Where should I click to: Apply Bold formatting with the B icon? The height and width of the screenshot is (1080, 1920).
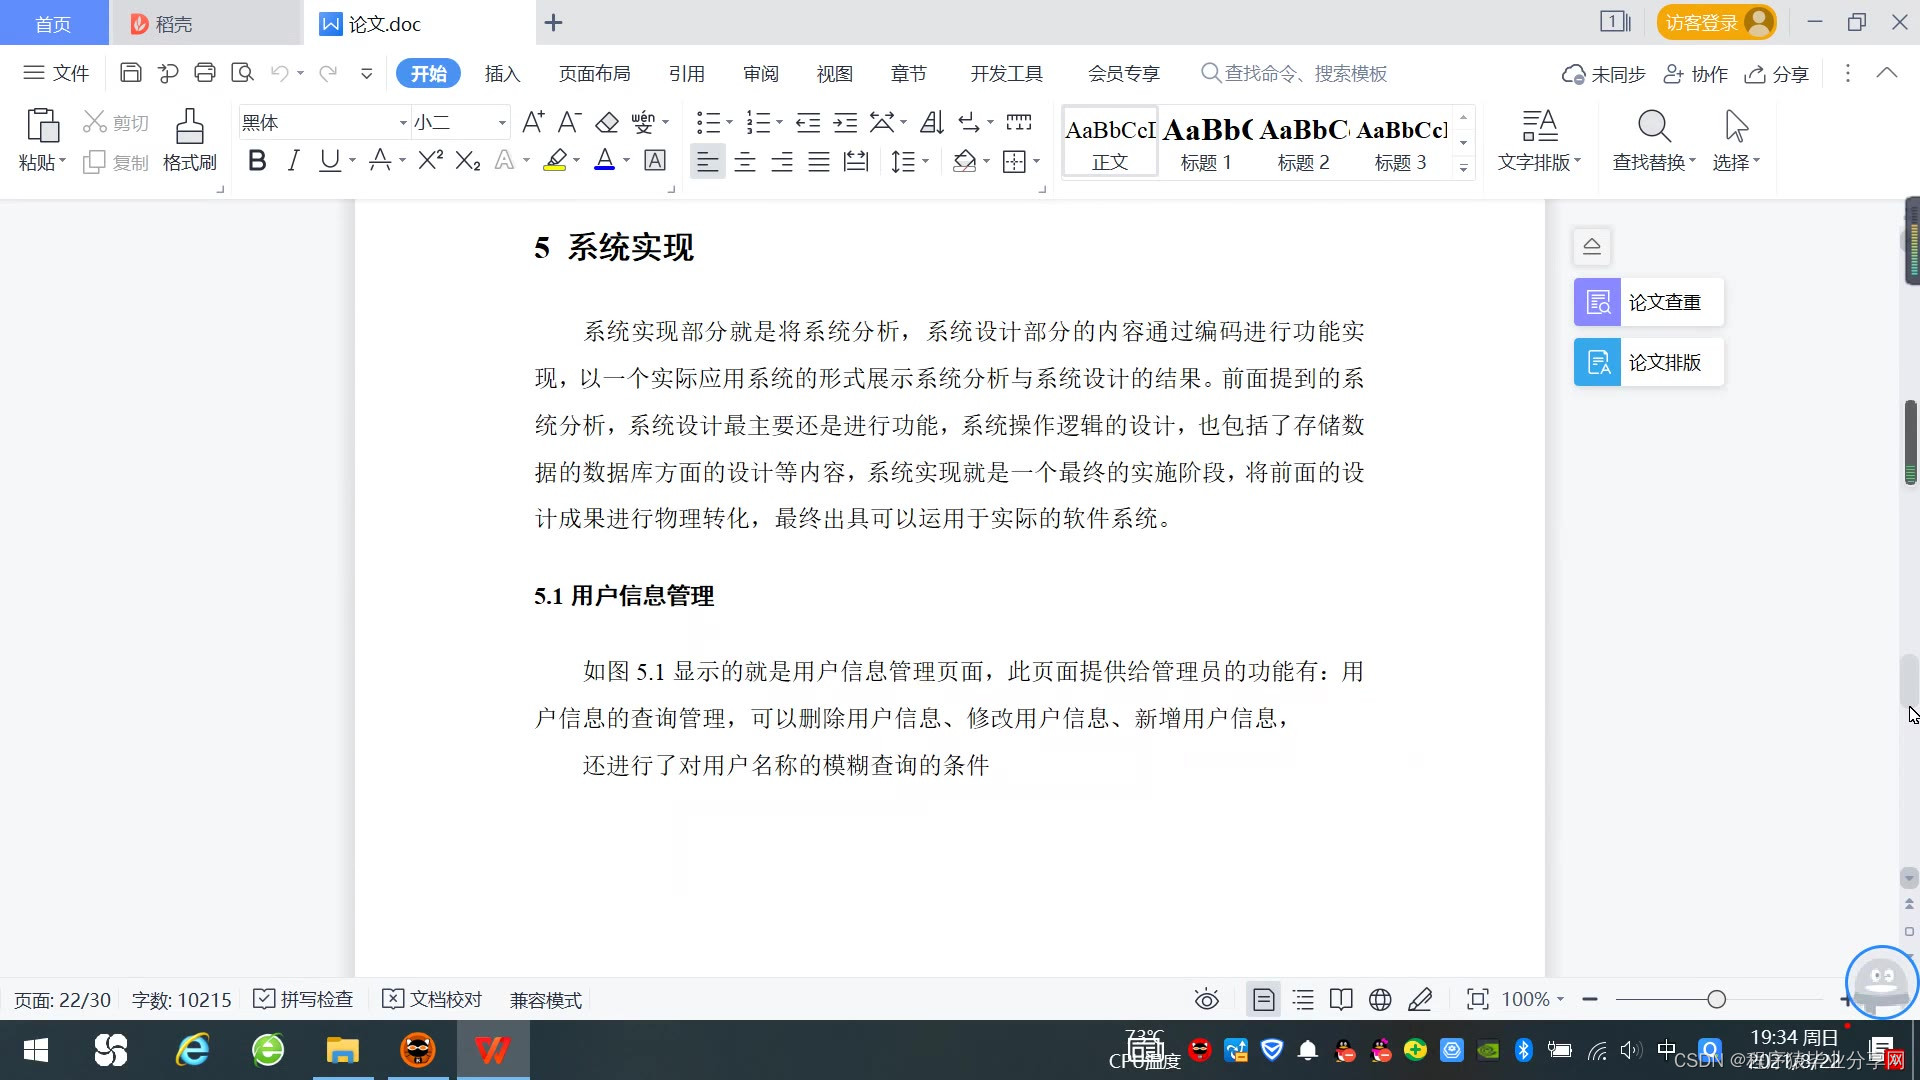tap(257, 161)
